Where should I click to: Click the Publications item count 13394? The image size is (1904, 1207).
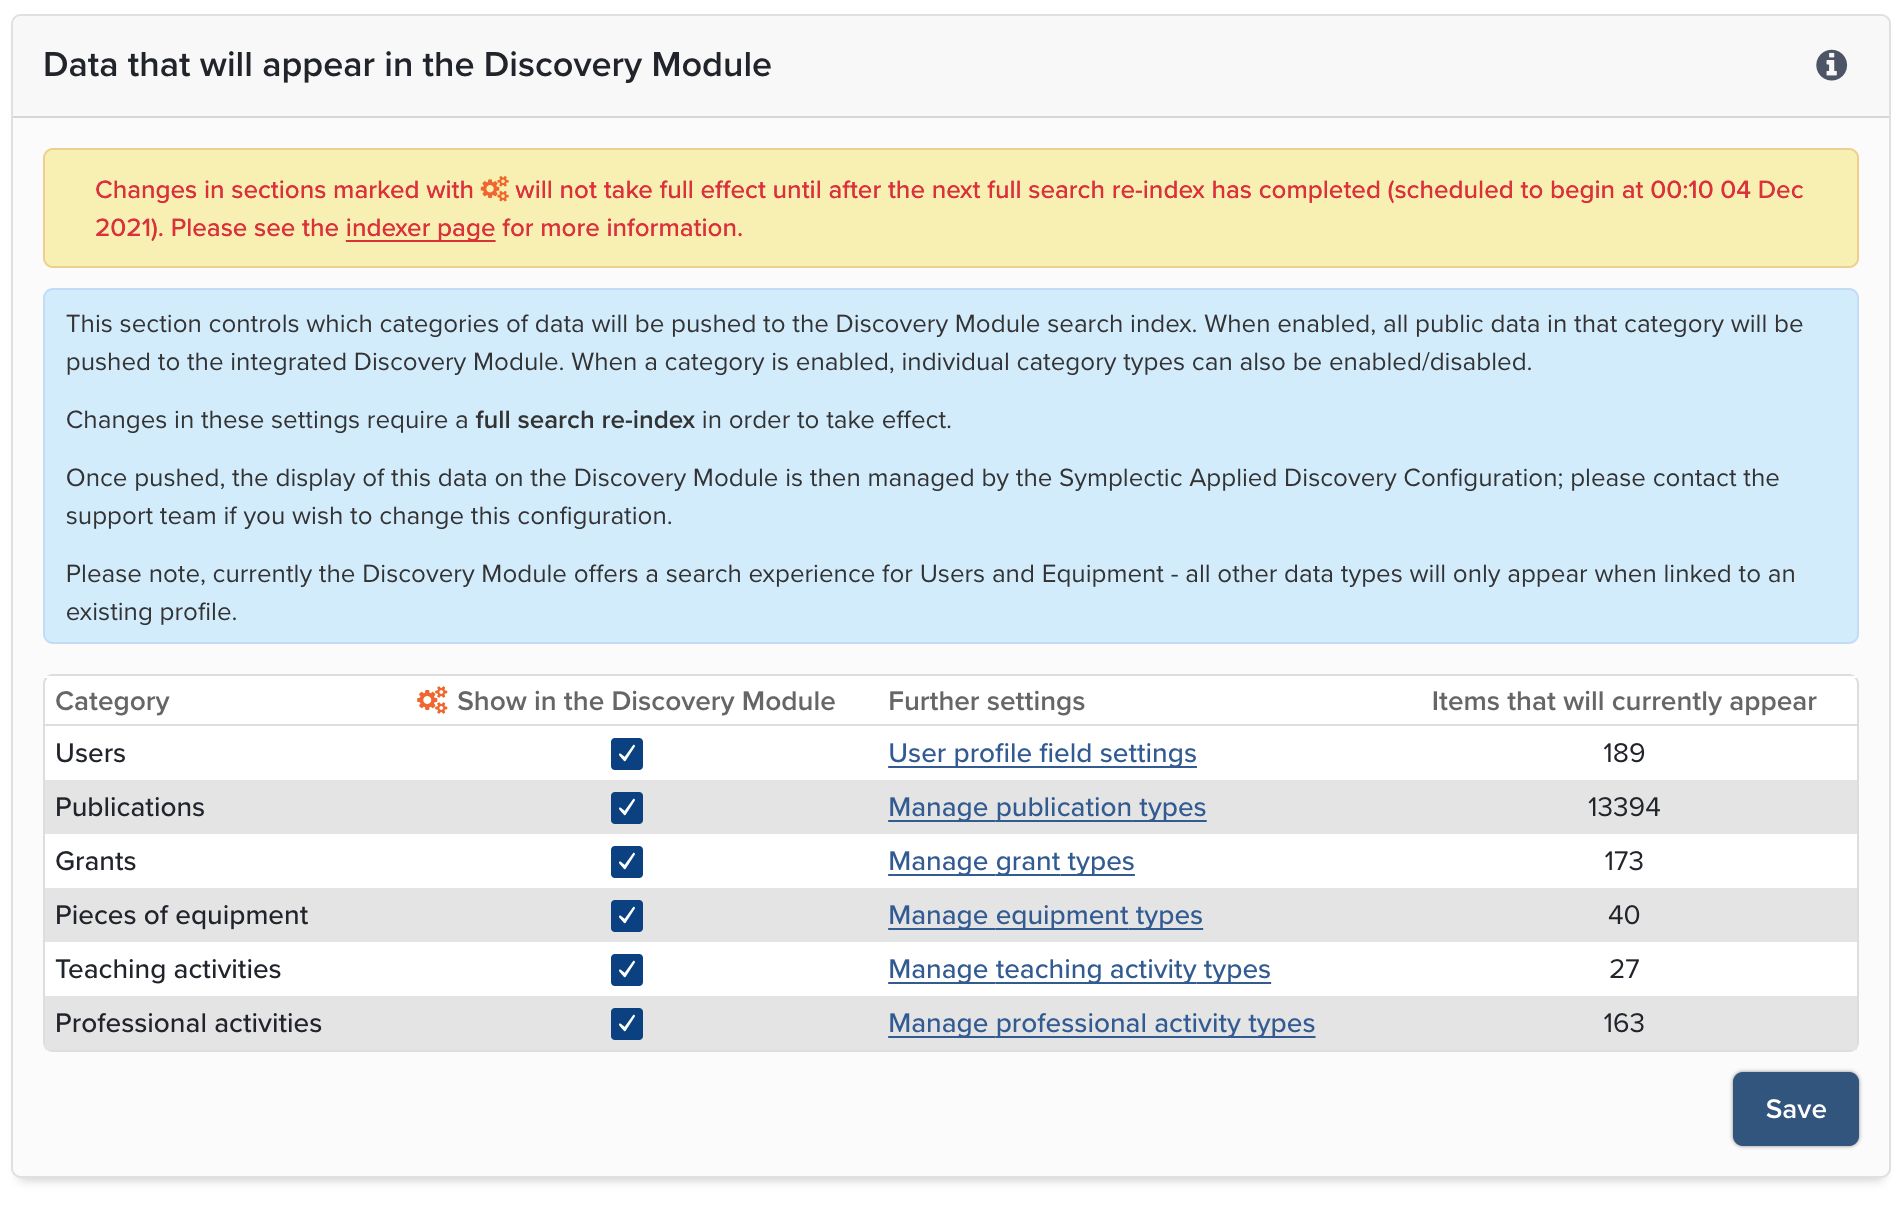1622,807
